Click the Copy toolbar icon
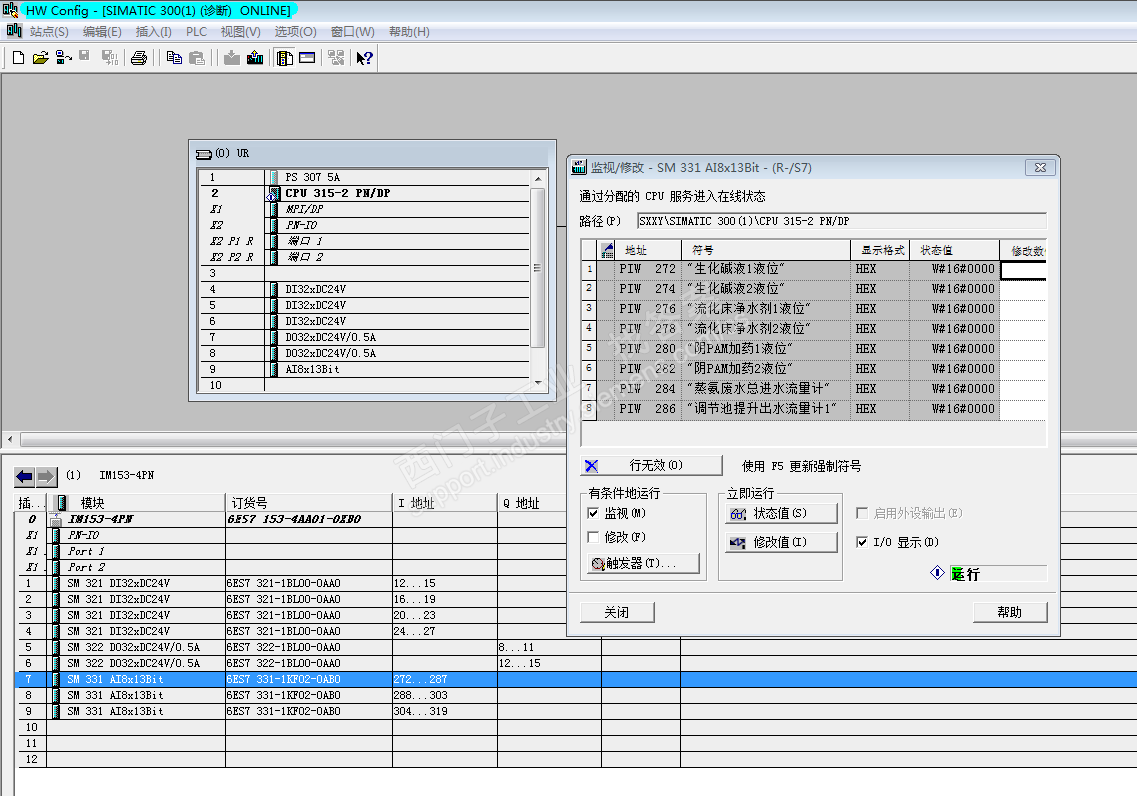 [174, 58]
